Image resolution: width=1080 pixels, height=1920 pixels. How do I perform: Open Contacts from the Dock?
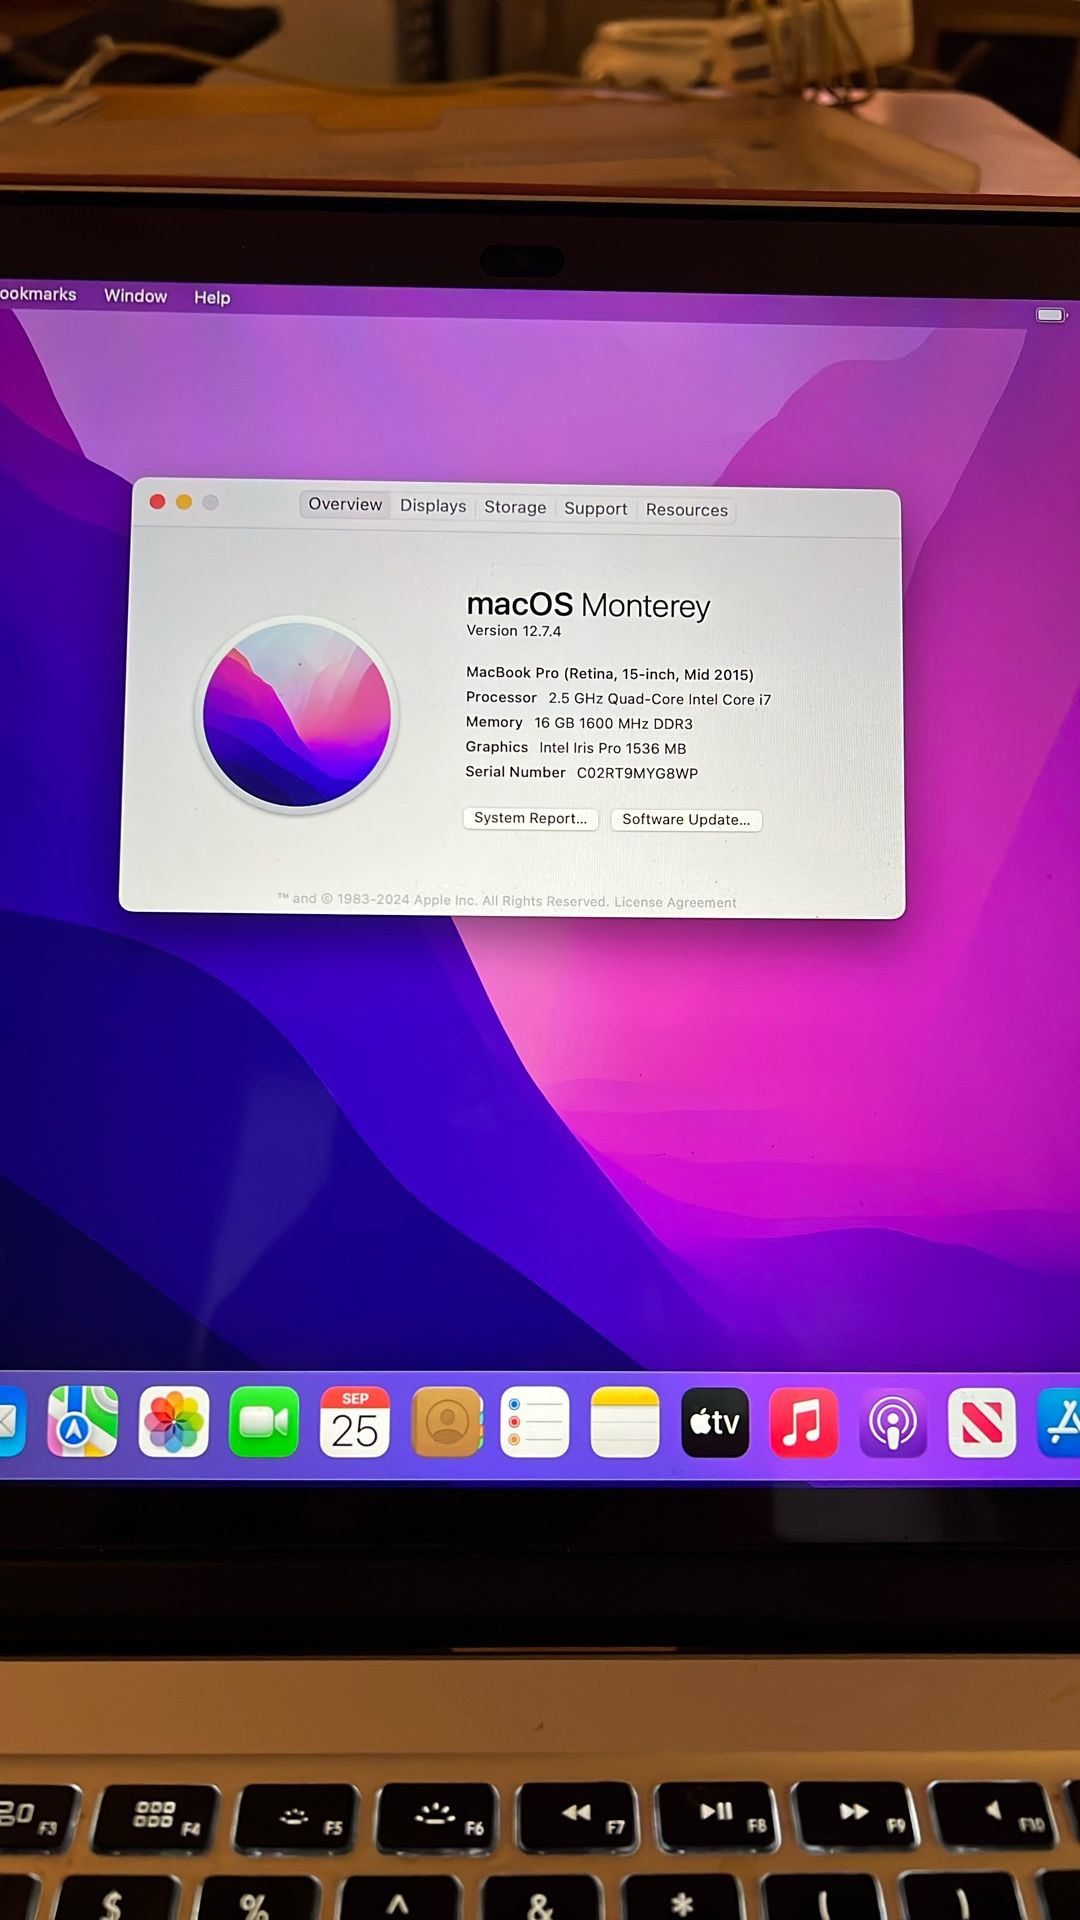point(446,1421)
